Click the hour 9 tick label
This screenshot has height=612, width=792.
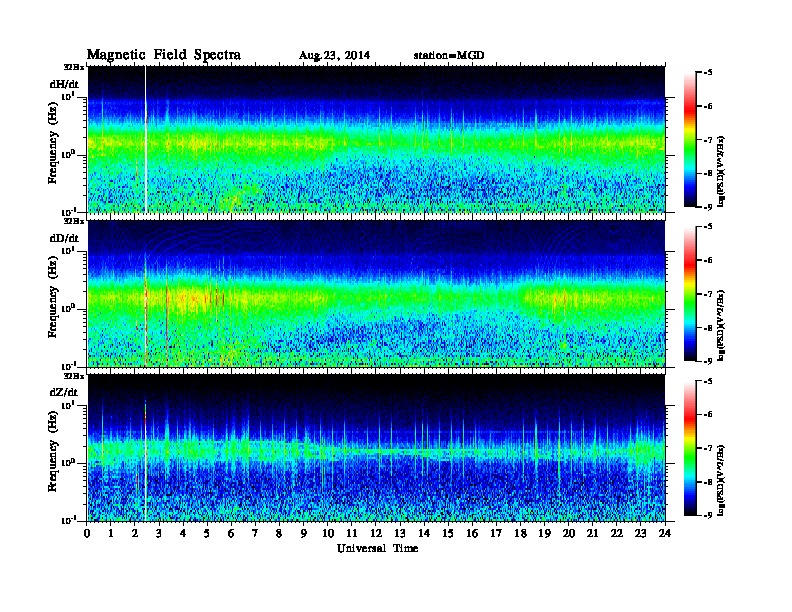(x=304, y=533)
